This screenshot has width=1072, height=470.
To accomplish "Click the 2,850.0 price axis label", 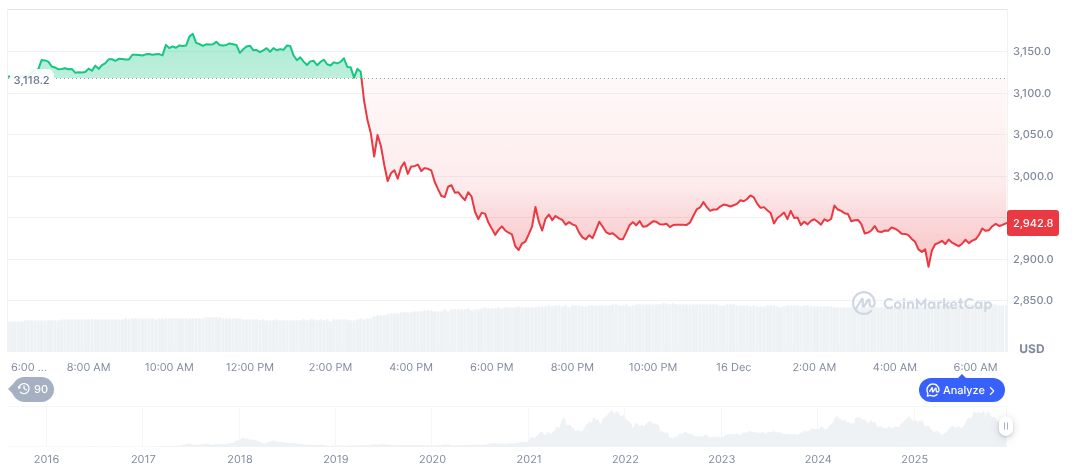I will coord(1031,300).
